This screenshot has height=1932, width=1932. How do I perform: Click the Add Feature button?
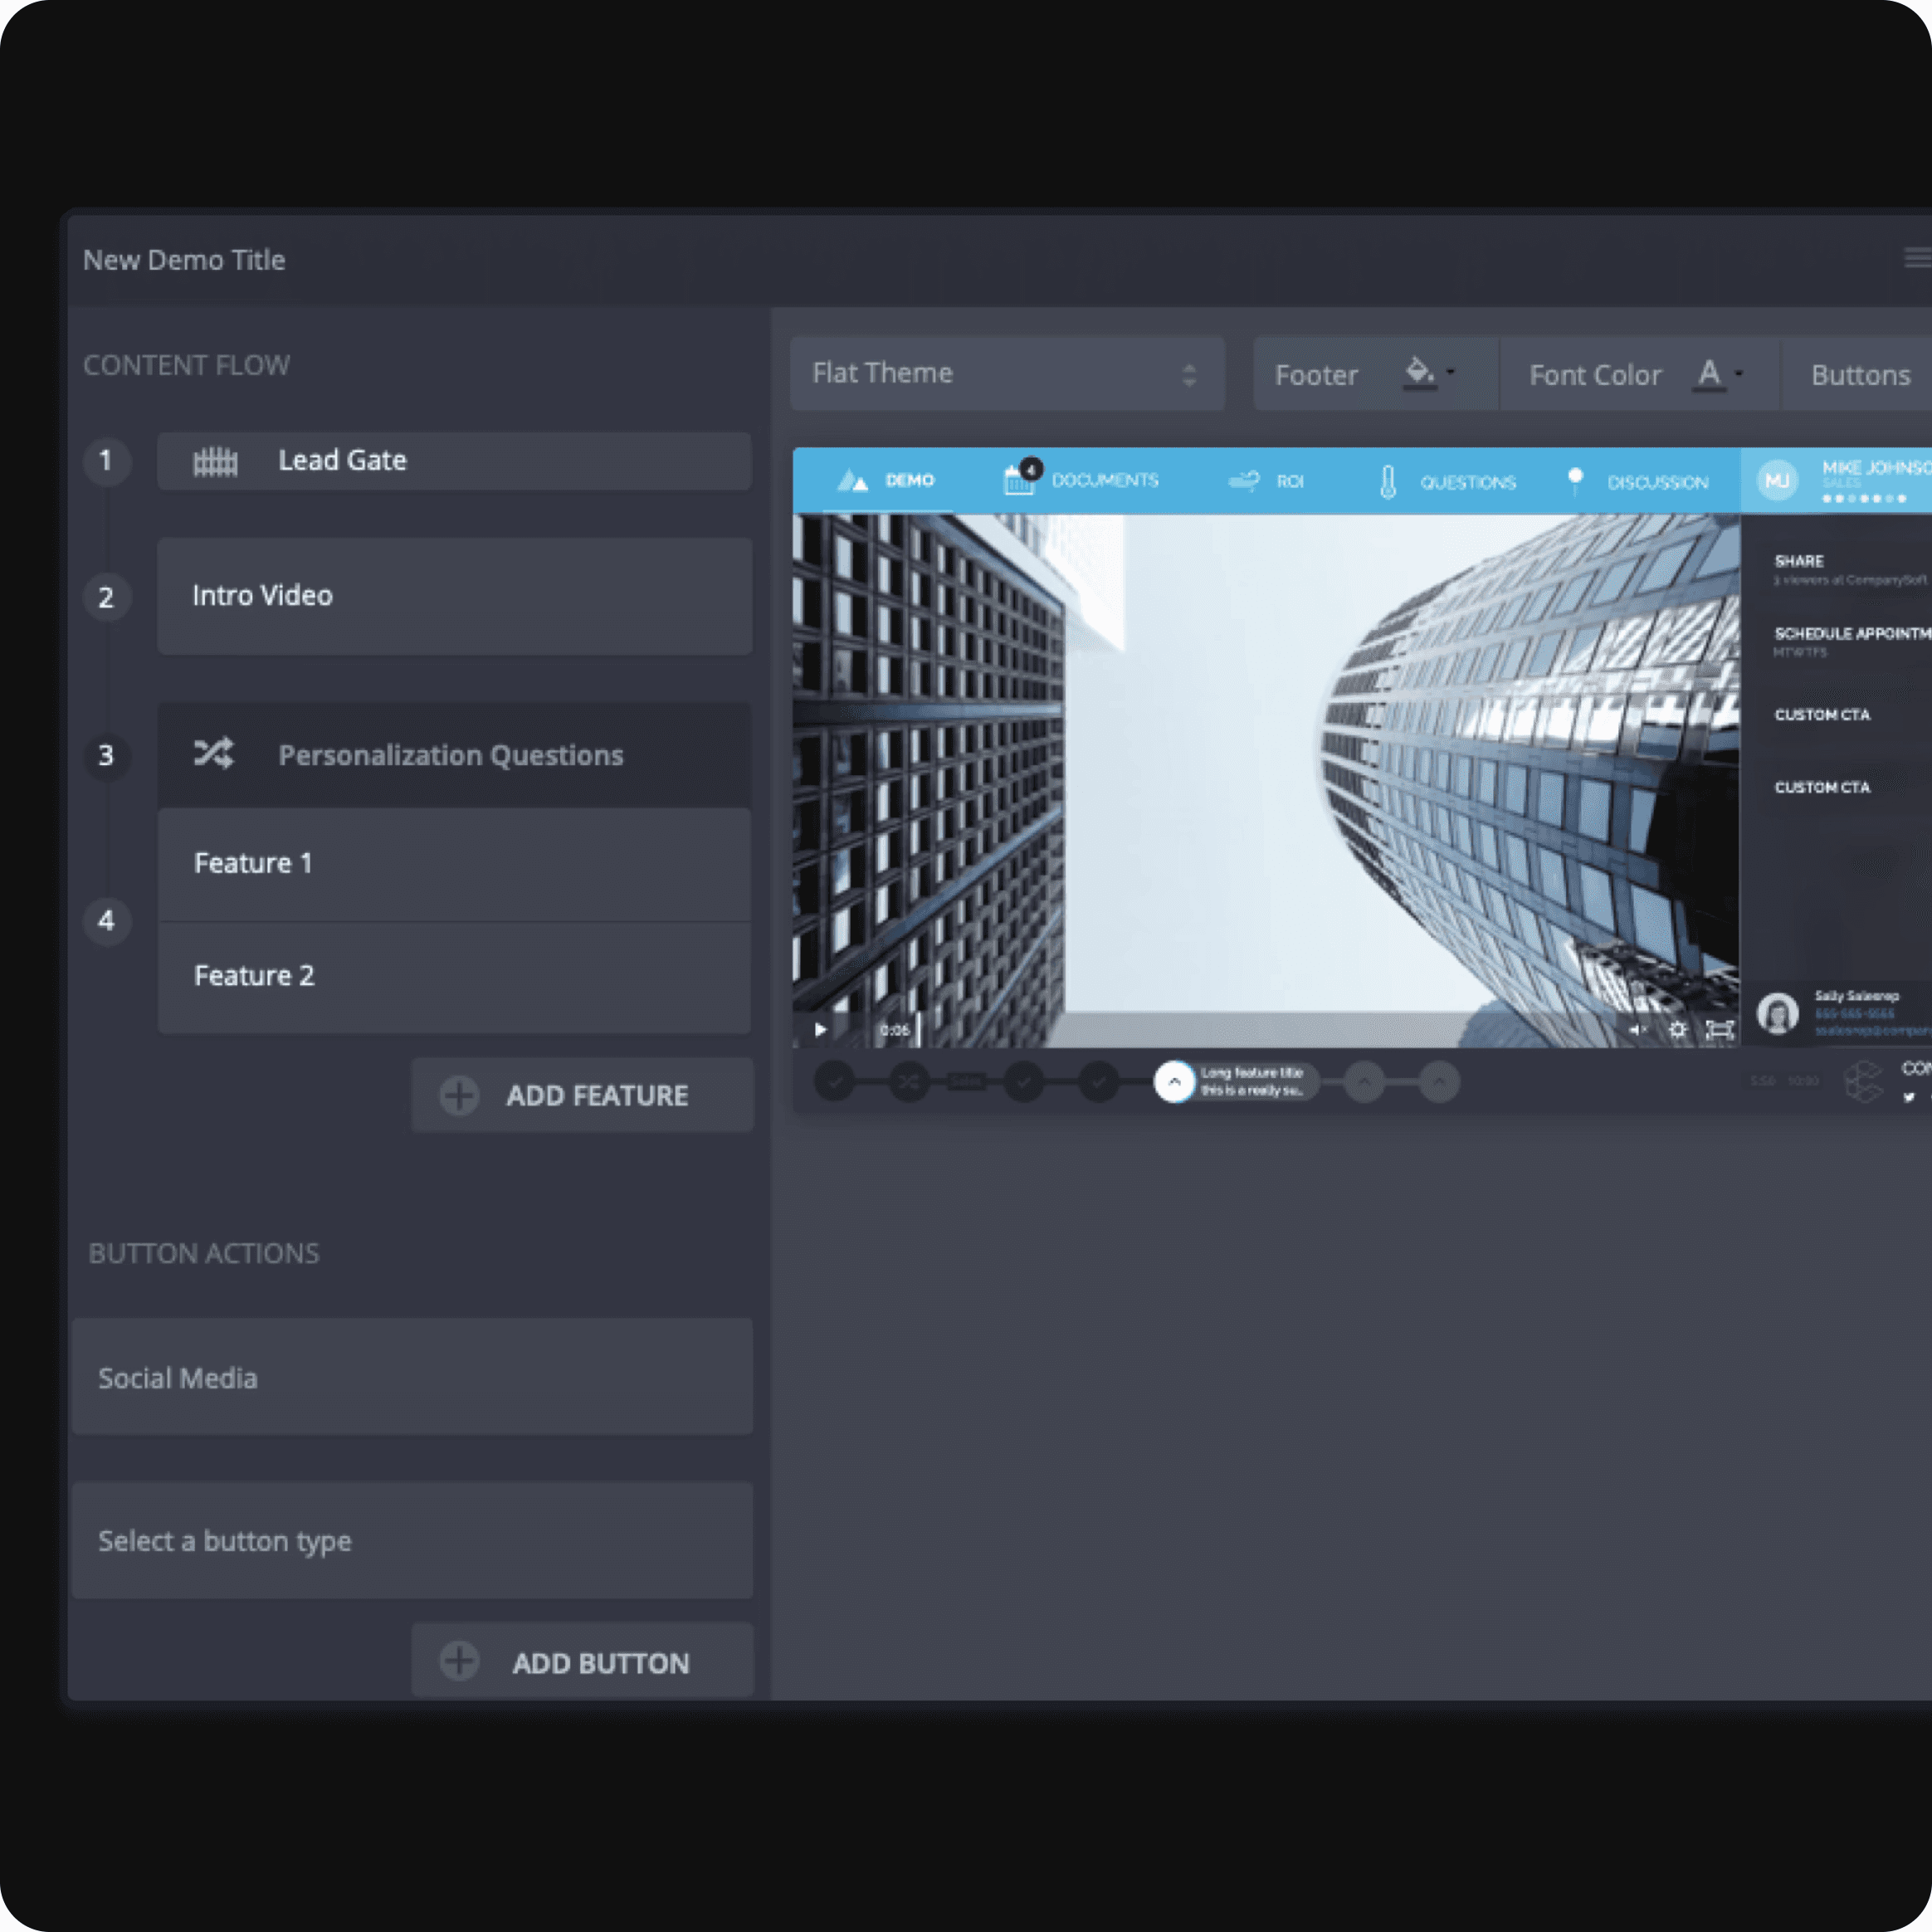(x=582, y=1095)
